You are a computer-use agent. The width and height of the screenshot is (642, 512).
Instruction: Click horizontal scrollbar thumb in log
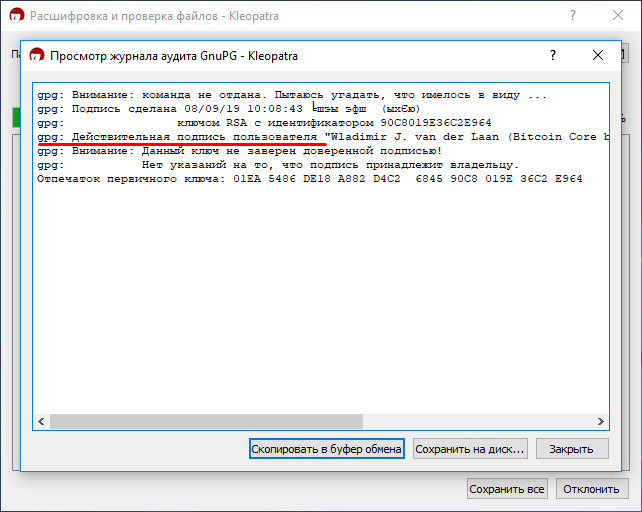206,421
